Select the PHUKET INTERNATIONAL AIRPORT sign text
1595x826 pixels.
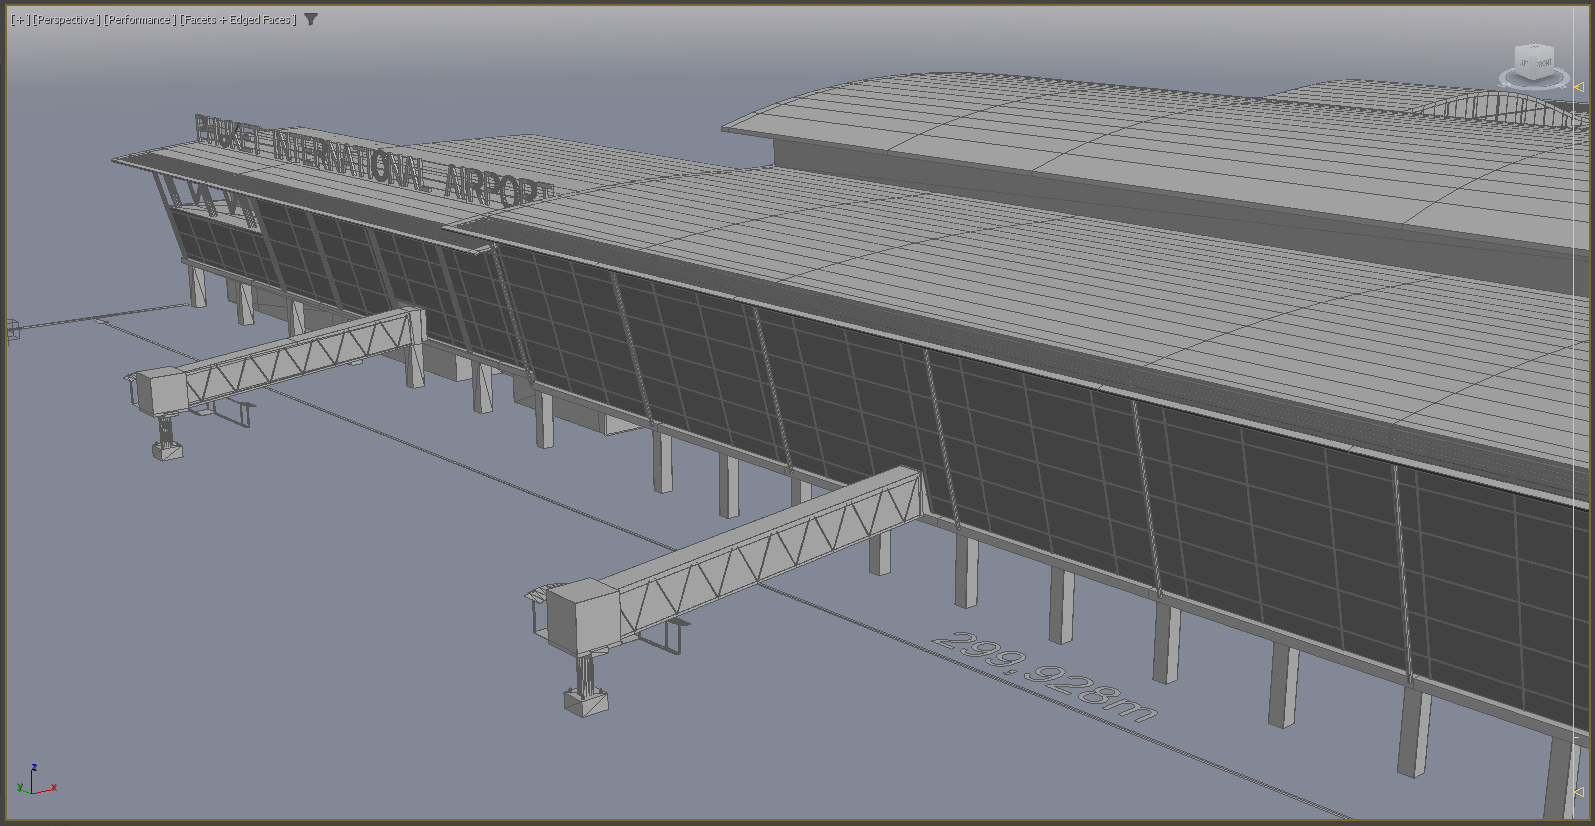point(373,162)
